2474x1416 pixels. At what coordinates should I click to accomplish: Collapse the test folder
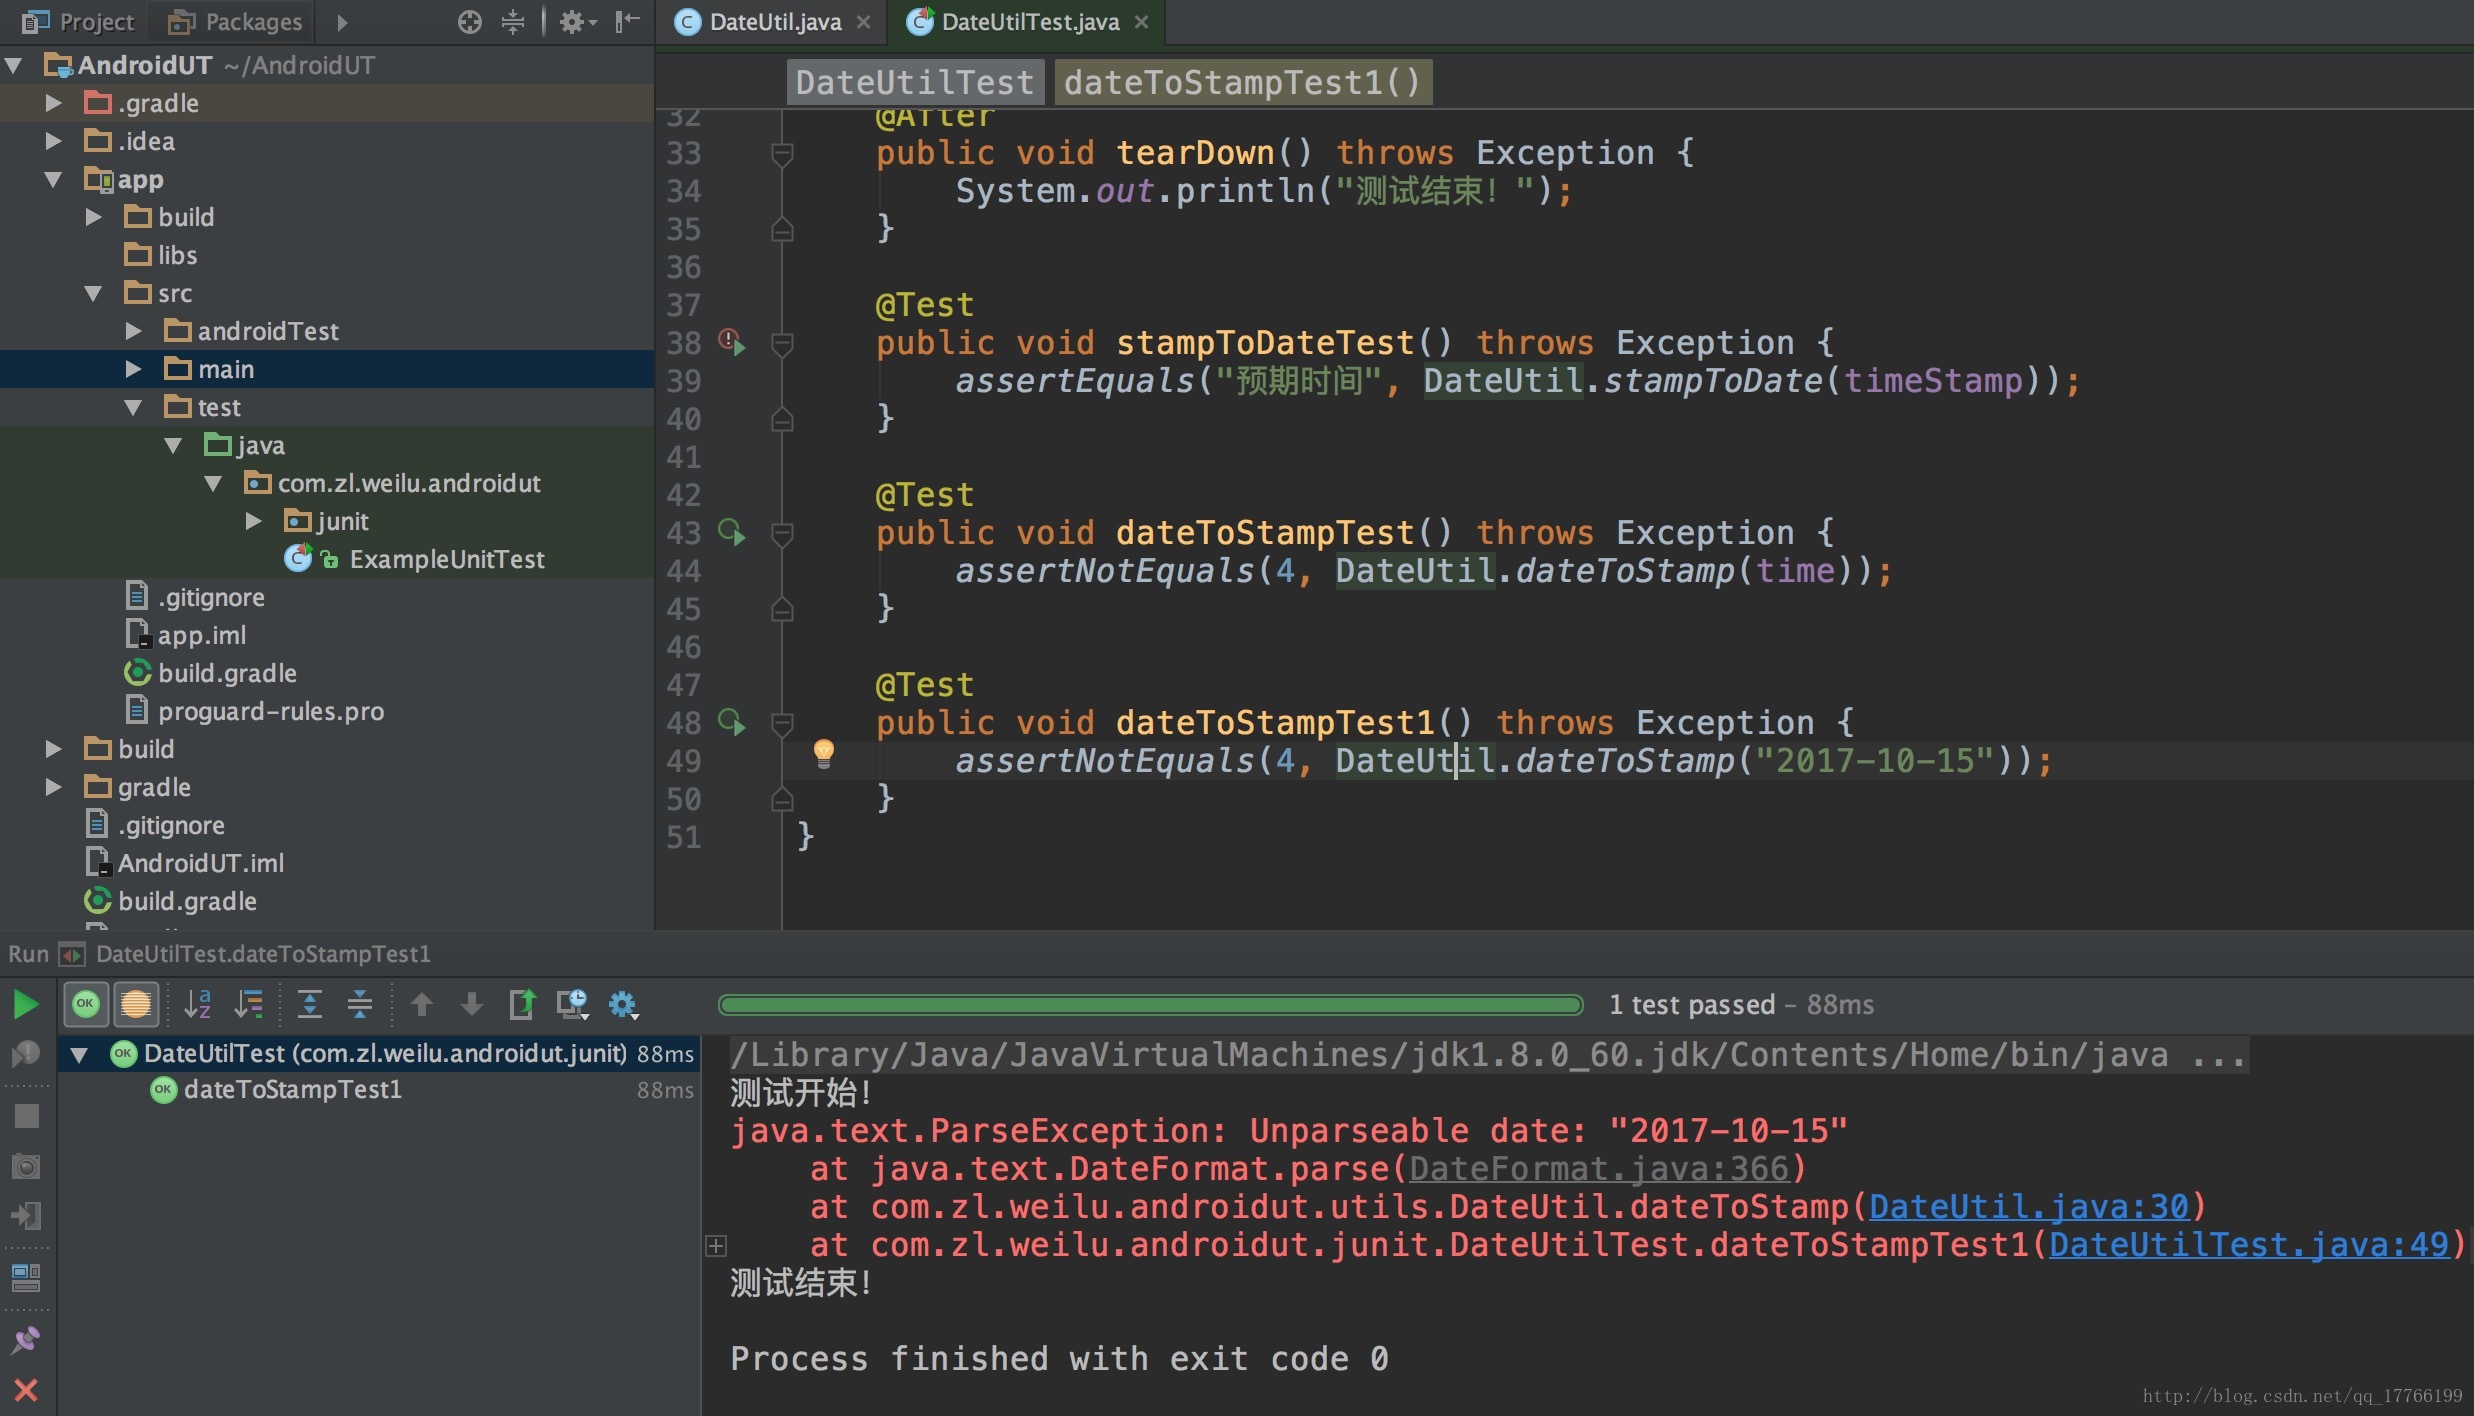coord(134,408)
